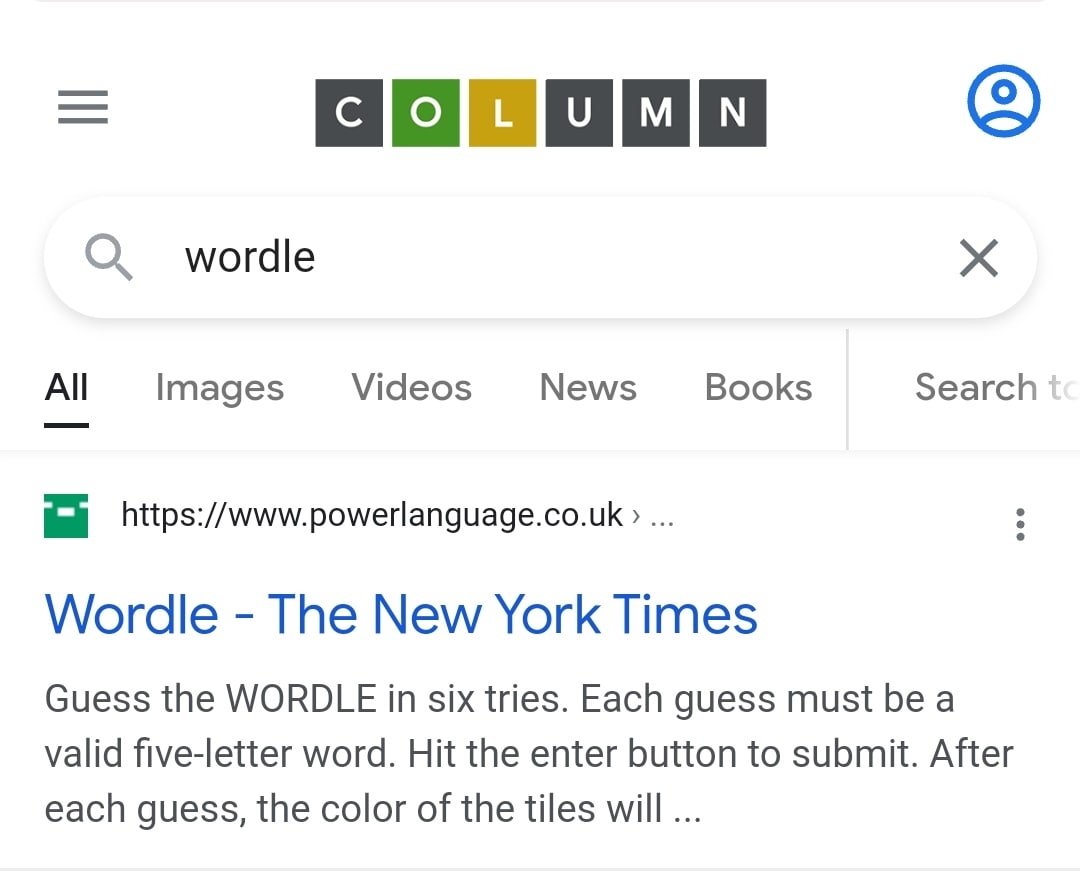Open Wordle - The New York Times link
The height and width of the screenshot is (871, 1080).
pos(401,614)
